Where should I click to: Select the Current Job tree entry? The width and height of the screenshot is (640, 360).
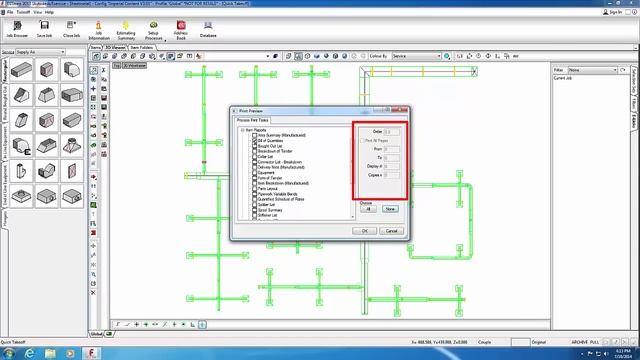tap(563, 78)
